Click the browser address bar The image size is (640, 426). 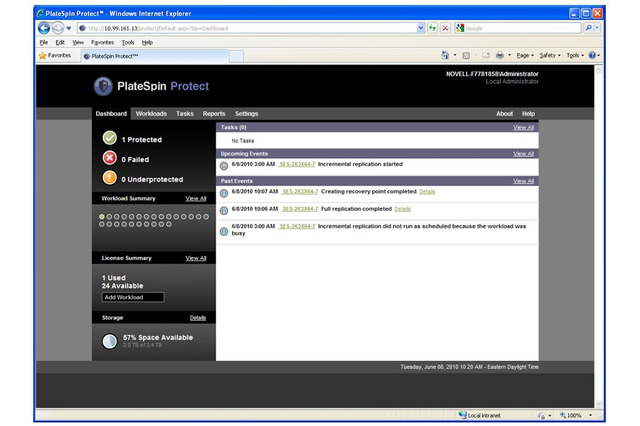[250, 28]
